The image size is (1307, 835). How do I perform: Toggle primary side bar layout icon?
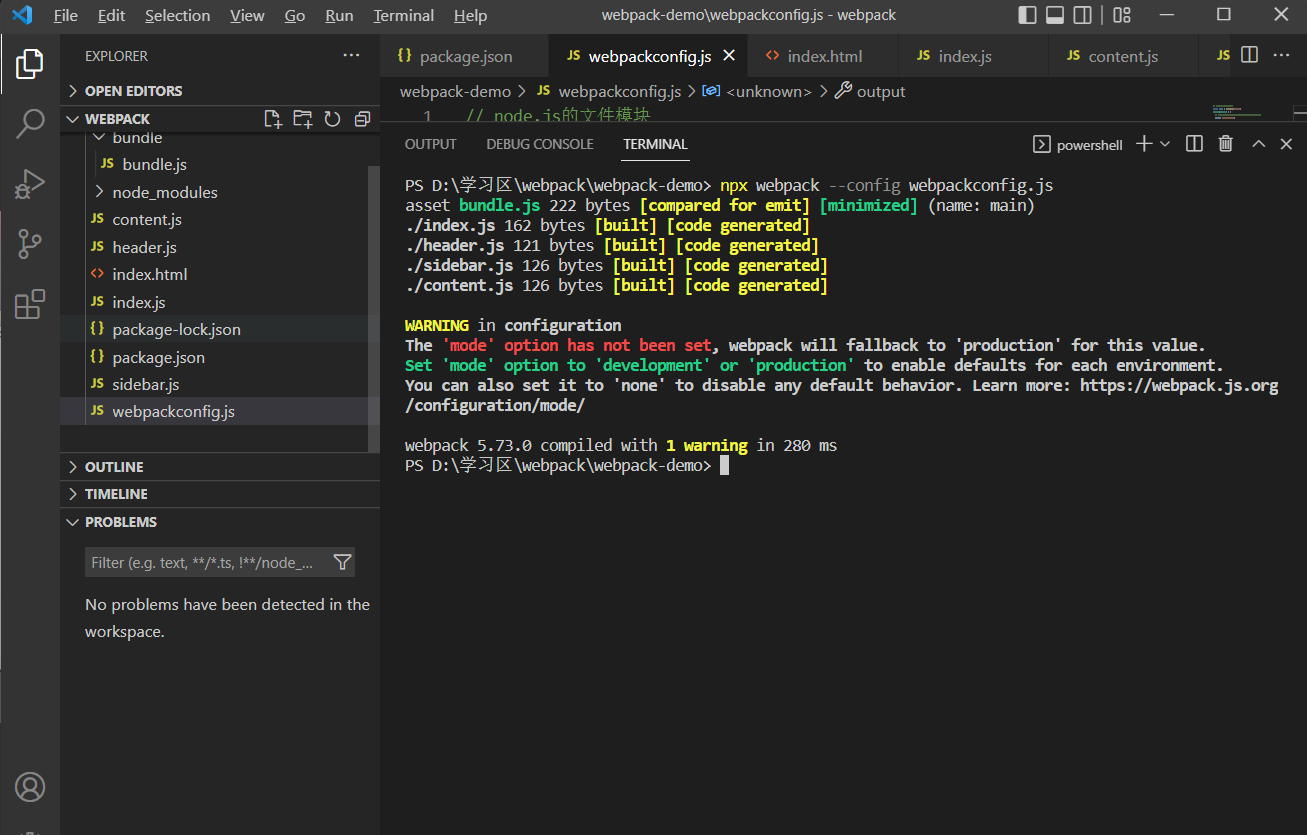pos(1027,15)
